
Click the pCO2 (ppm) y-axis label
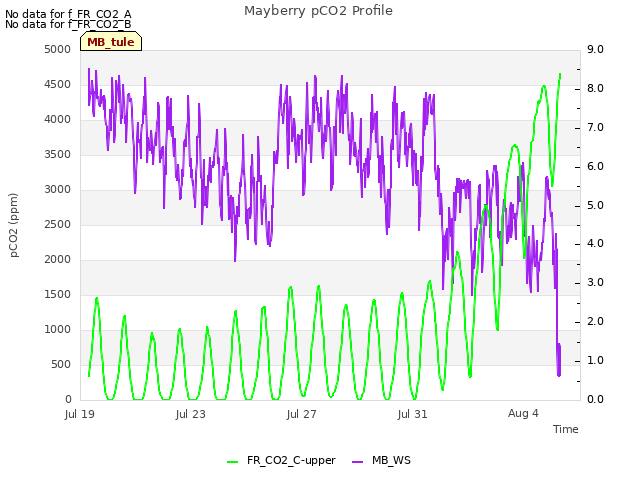(14, 225)
